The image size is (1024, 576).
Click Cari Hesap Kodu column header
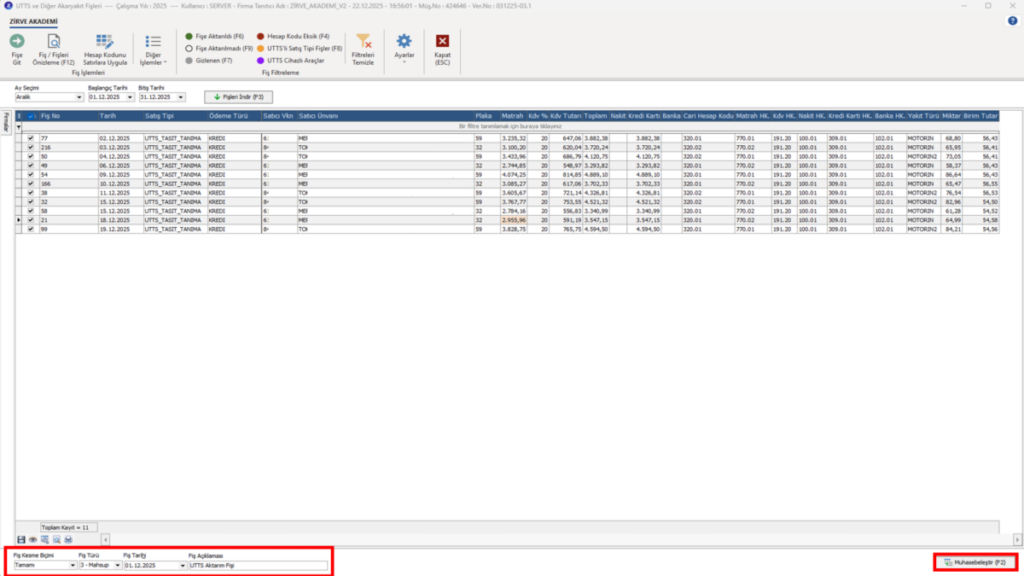pos(708,116)
